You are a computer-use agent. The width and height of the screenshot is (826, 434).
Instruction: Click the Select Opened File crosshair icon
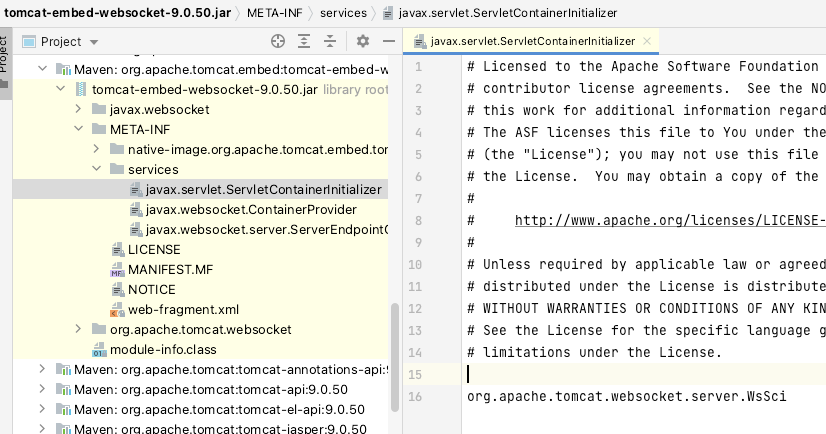(278, 41)
